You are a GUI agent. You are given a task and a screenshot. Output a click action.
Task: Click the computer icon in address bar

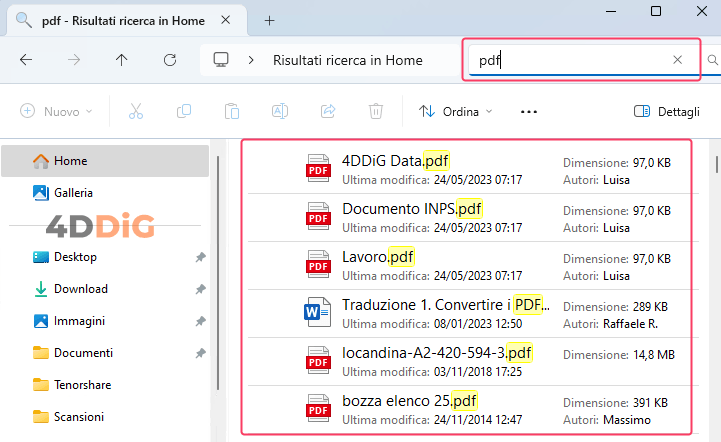[x=221, y=60]
